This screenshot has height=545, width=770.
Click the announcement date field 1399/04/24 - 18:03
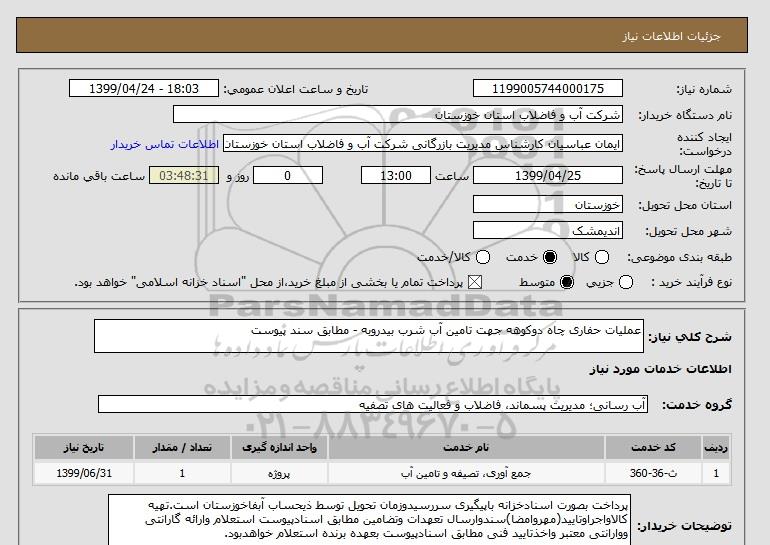click(144, 89)
